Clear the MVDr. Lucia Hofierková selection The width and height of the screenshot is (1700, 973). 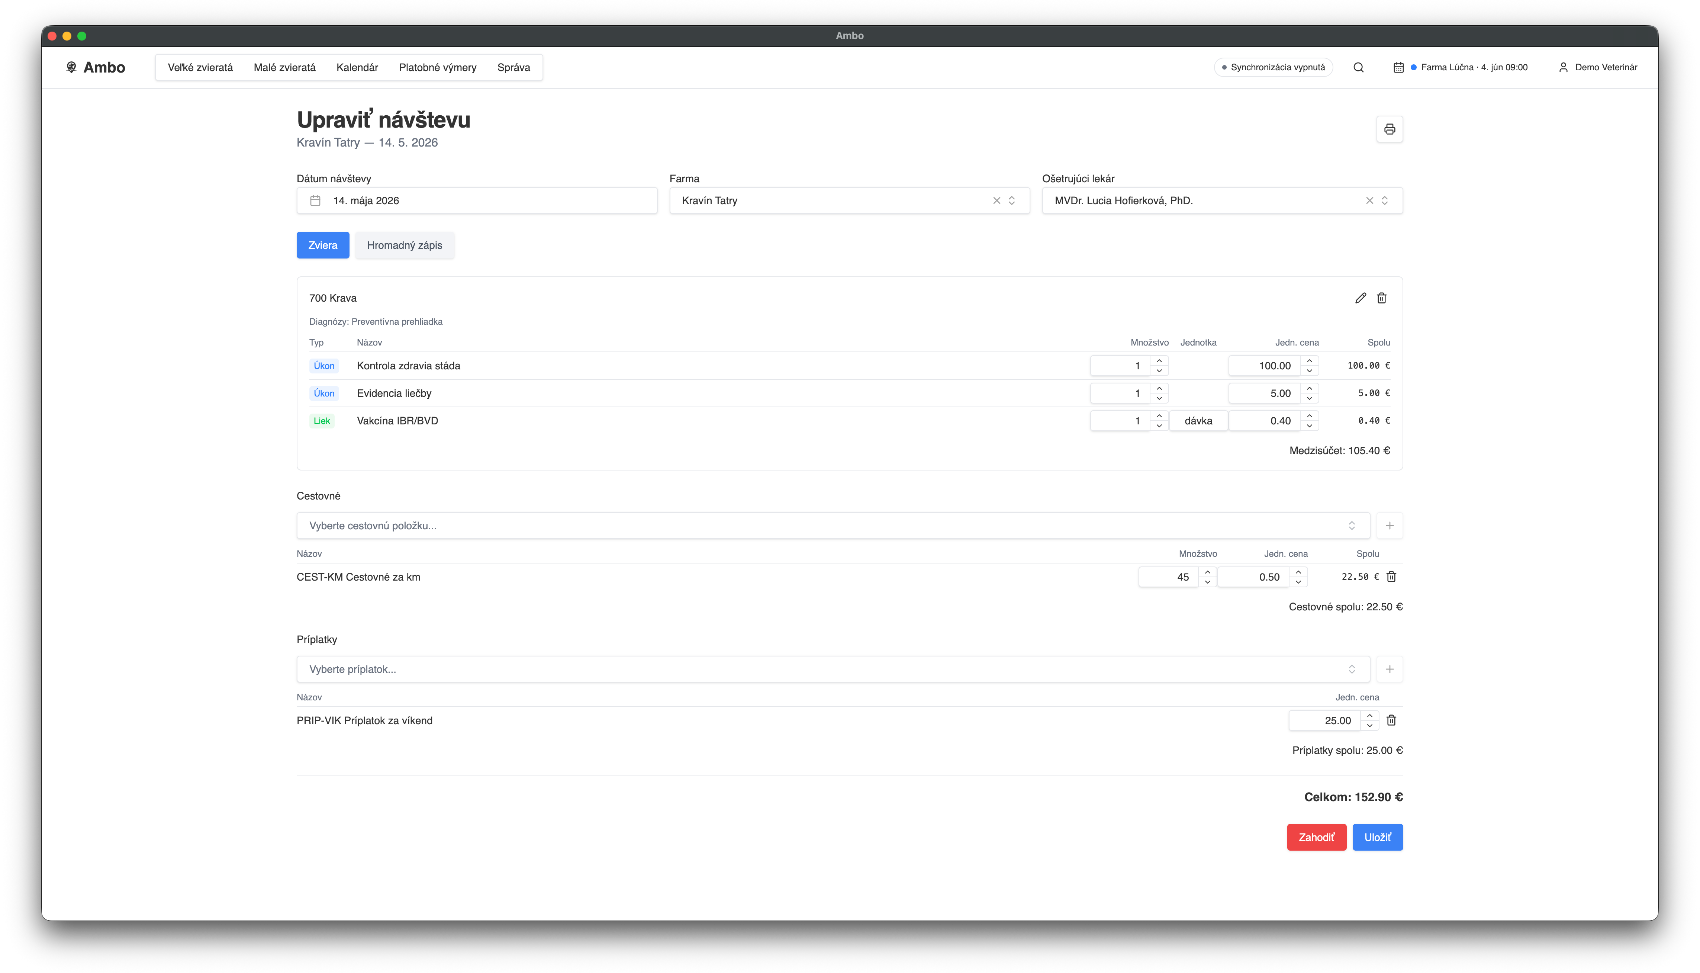pyautogui.click(x=1369, y=201)
